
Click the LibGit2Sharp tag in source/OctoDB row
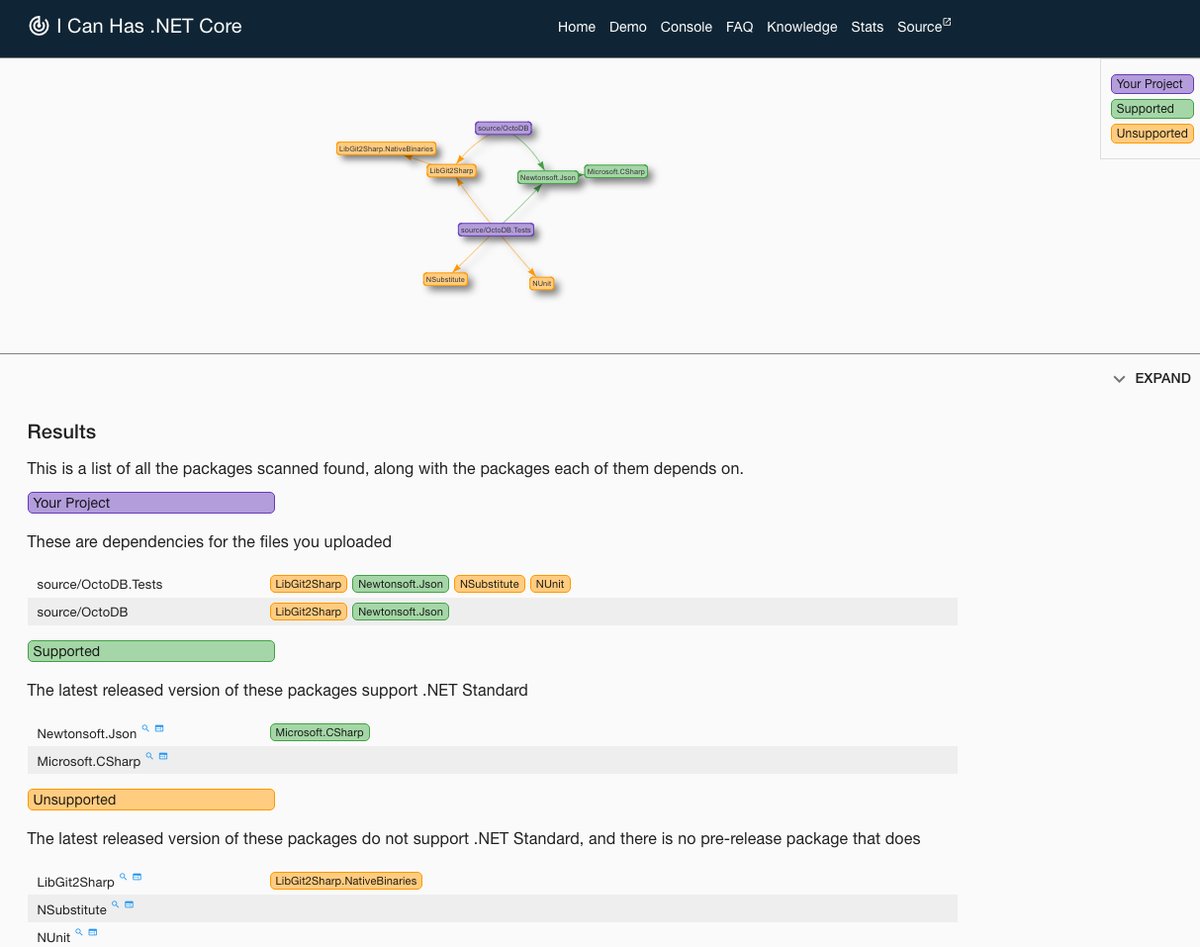308,612
